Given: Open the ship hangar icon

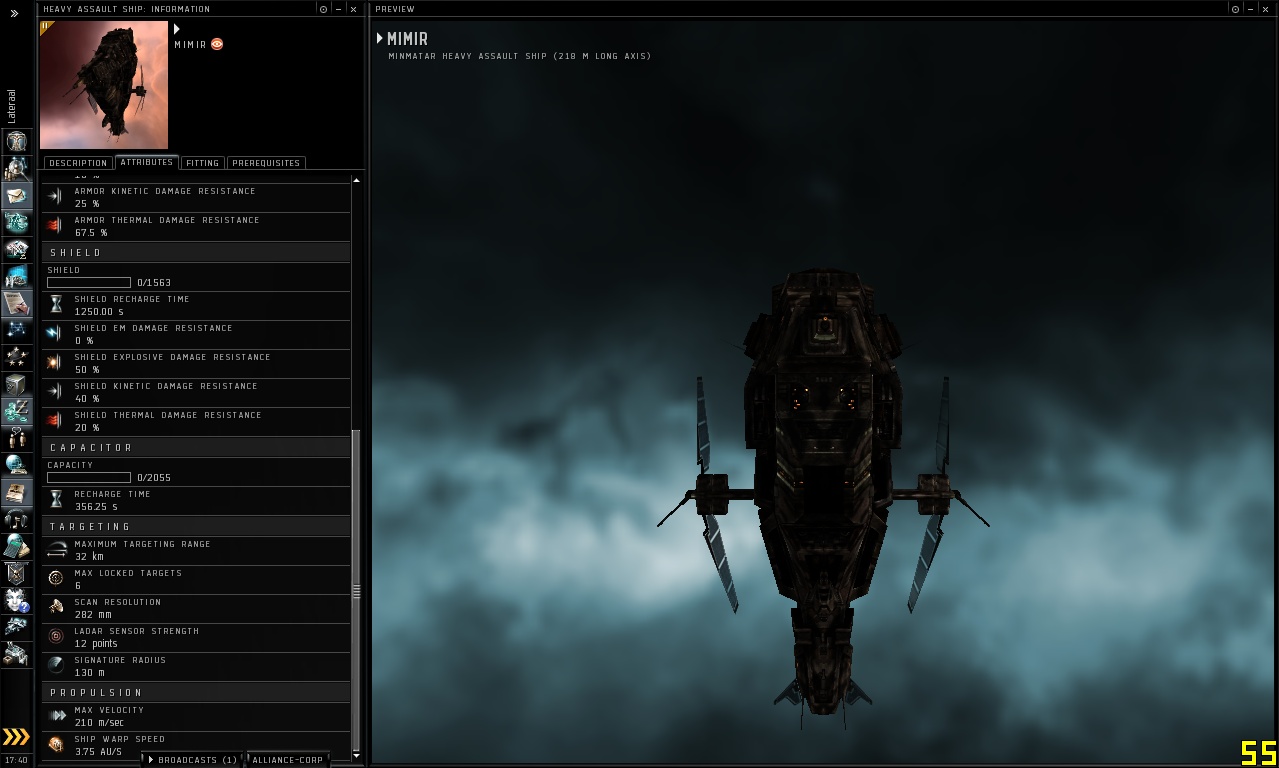Looking at the screenshot, I should (16, 627).
